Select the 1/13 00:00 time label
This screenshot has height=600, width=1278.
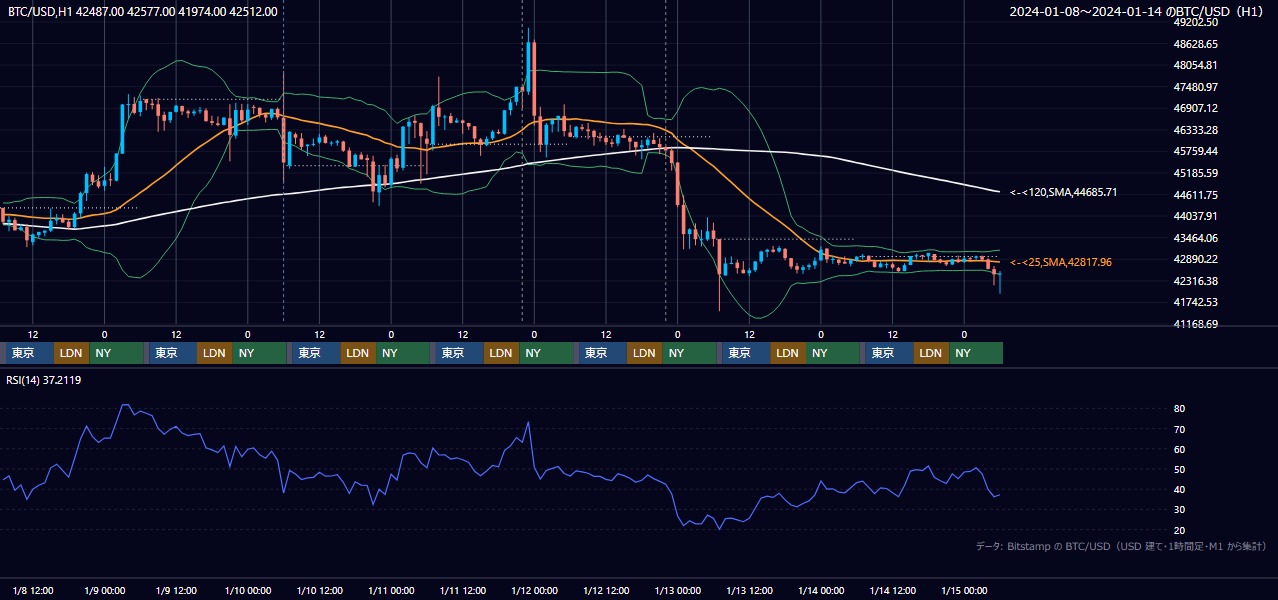pos(677,590)
